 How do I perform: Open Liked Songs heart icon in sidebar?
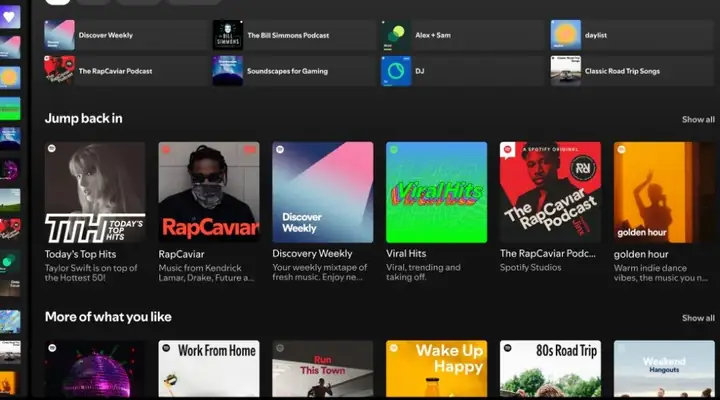pos(10,17)
